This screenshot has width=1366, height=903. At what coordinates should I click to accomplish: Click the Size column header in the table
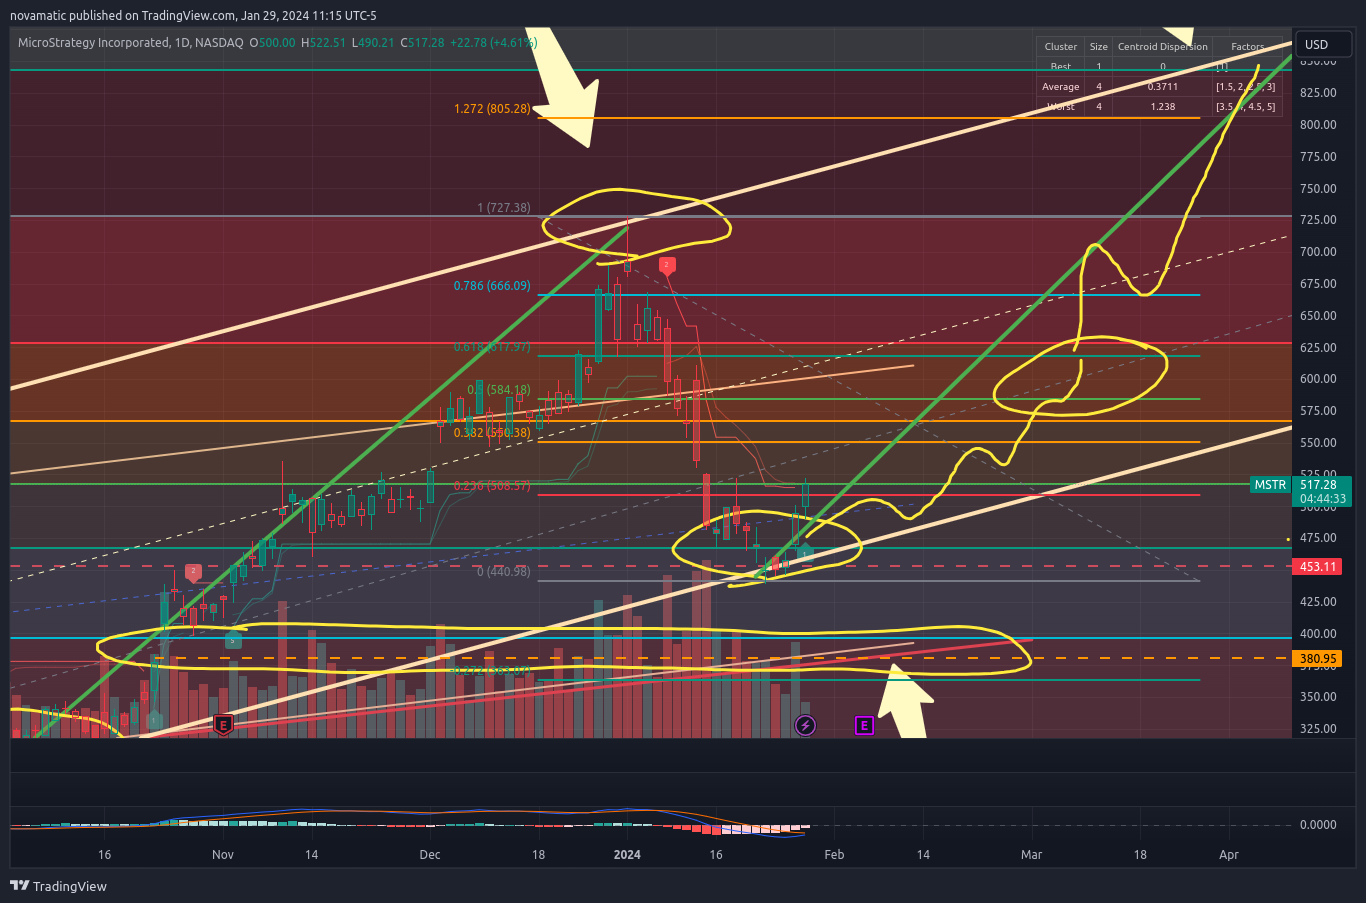pos(1098,47)
